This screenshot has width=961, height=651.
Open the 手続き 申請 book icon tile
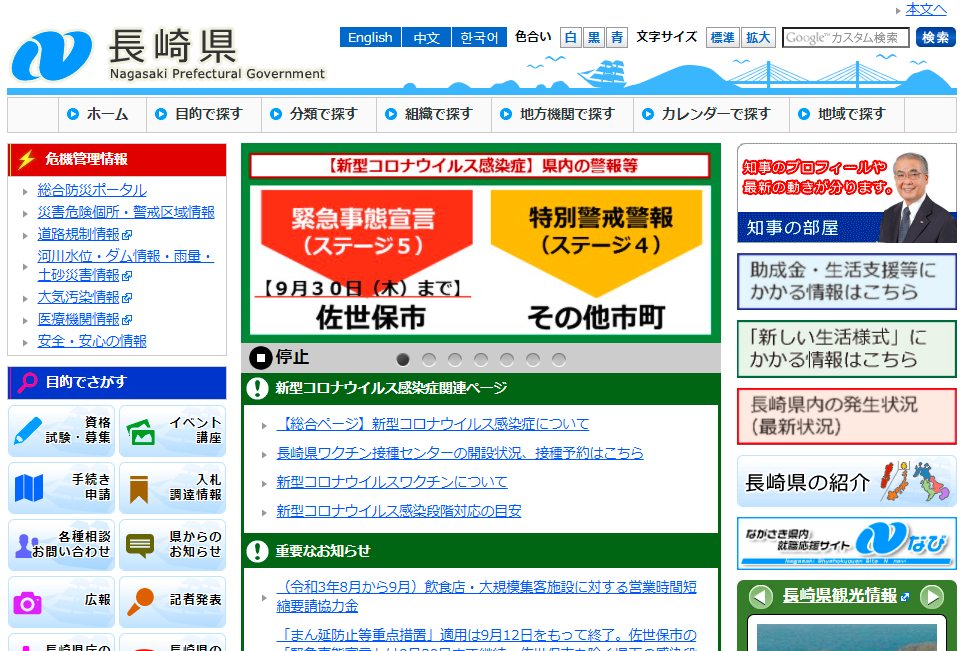coord(61,488)
